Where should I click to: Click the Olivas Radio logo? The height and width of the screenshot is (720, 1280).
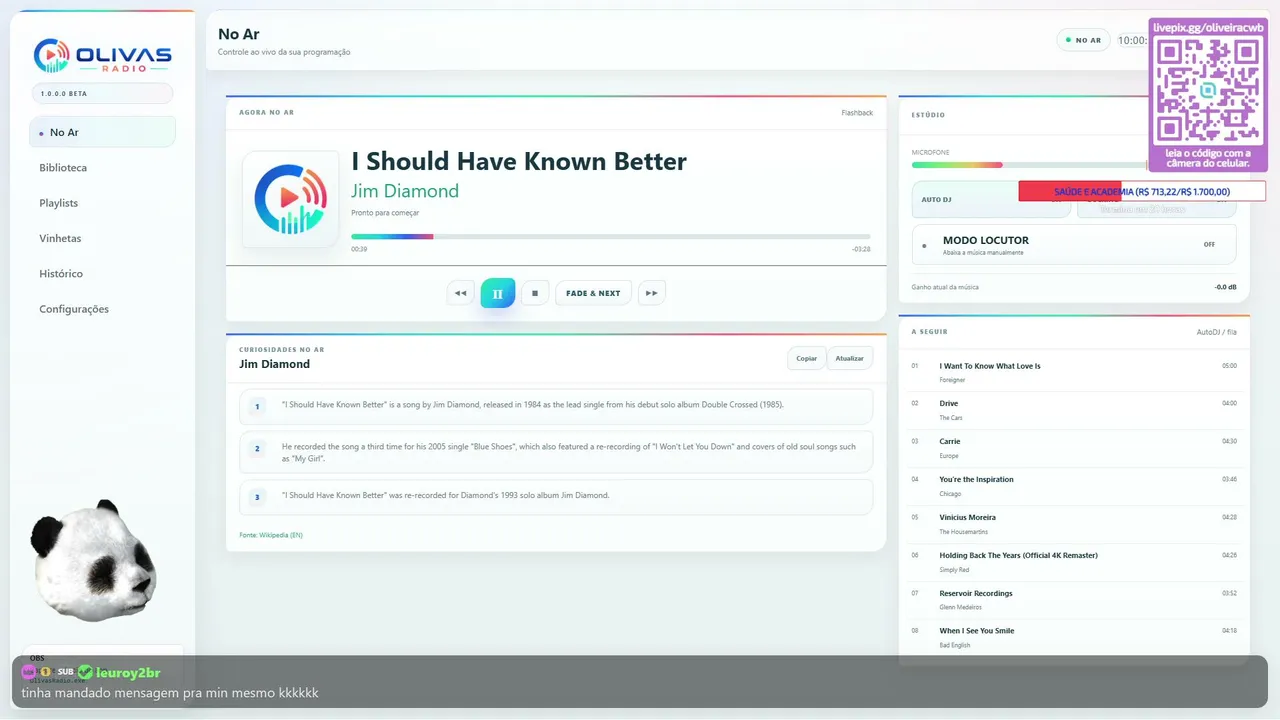tap(102, 55)
